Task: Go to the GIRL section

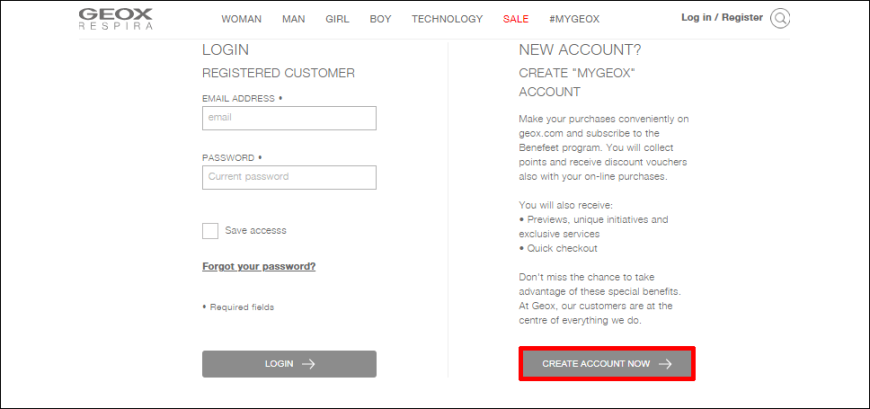Action: (337, 19)
